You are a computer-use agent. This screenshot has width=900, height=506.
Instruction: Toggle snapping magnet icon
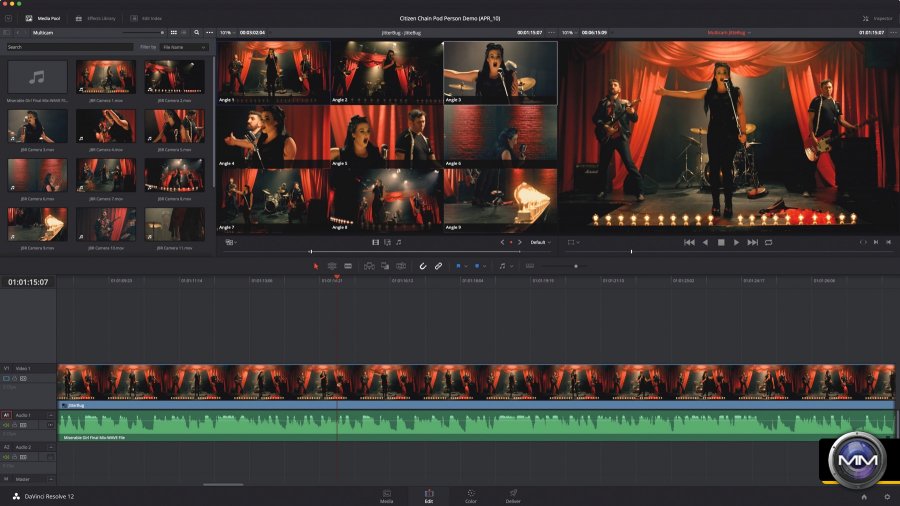[422, 266]
